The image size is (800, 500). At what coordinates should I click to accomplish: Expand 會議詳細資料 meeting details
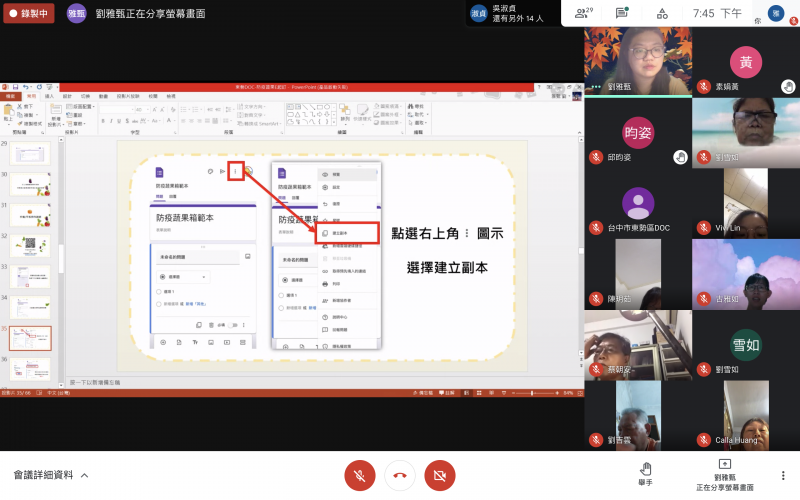pos(51,475)
